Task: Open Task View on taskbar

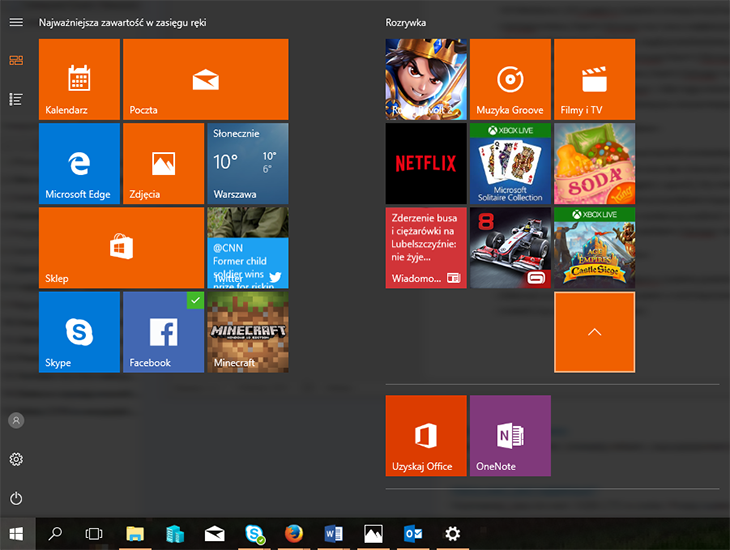Action: [94, 534]
